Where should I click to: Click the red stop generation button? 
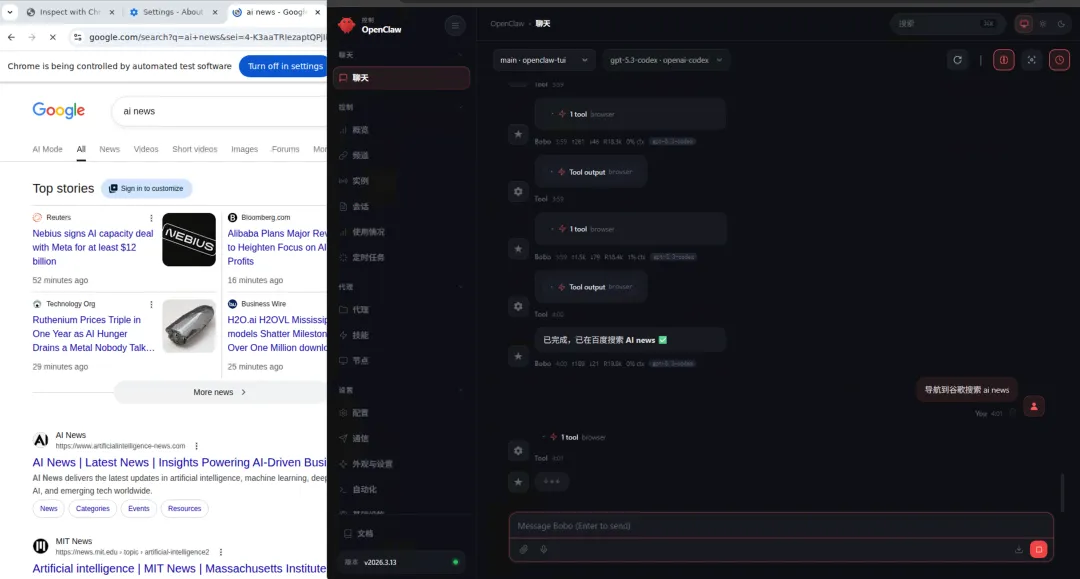coord(1039,549)
